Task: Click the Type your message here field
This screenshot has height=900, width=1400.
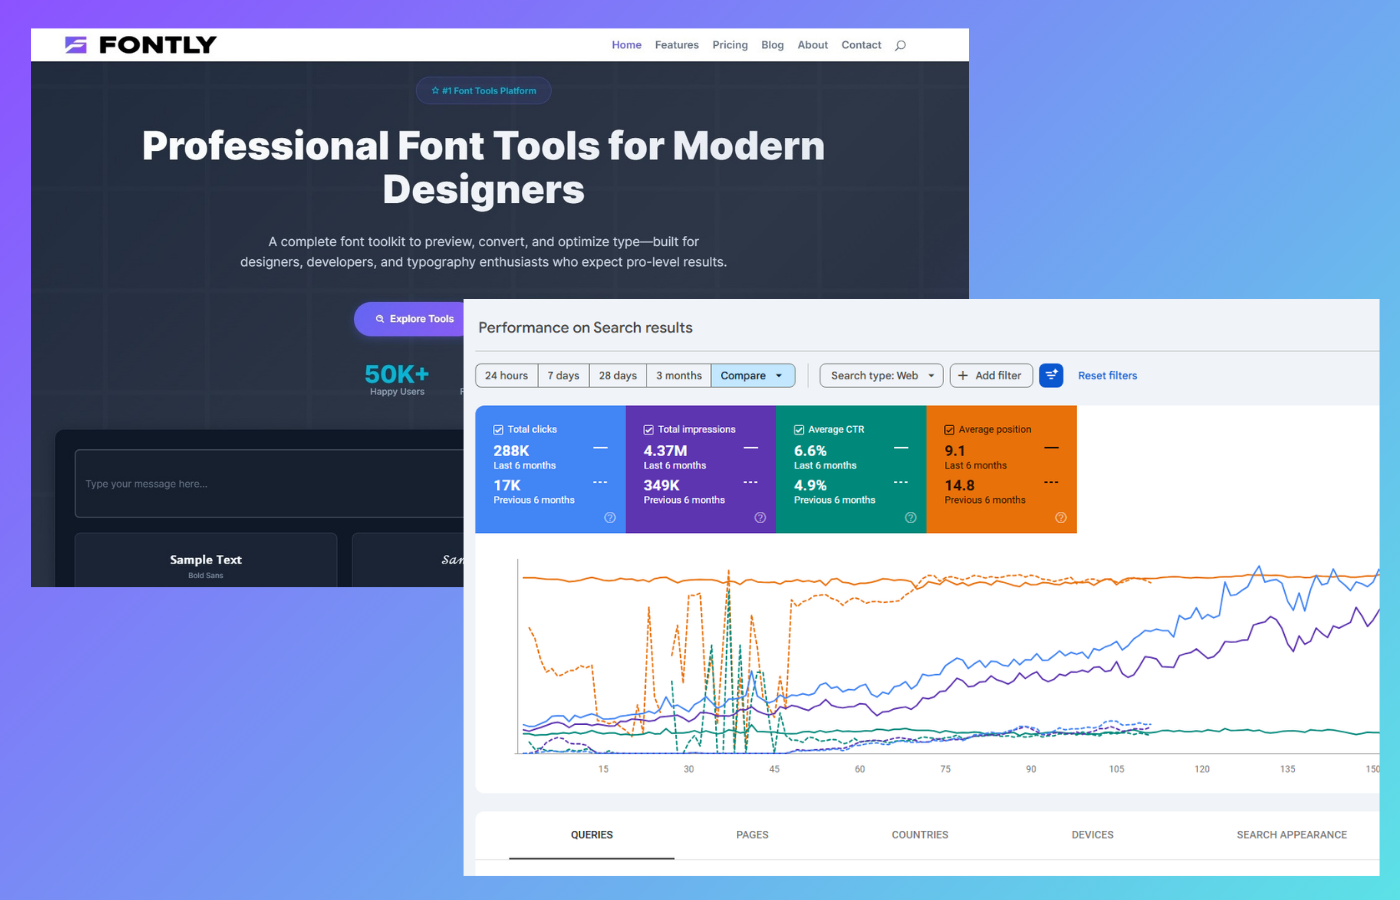Action: 270,484
